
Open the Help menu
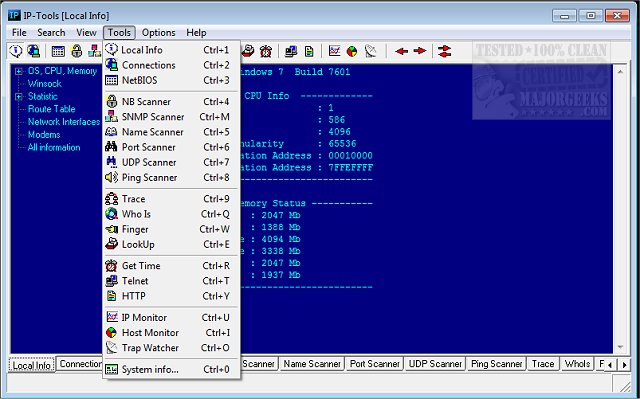[196, 33]
